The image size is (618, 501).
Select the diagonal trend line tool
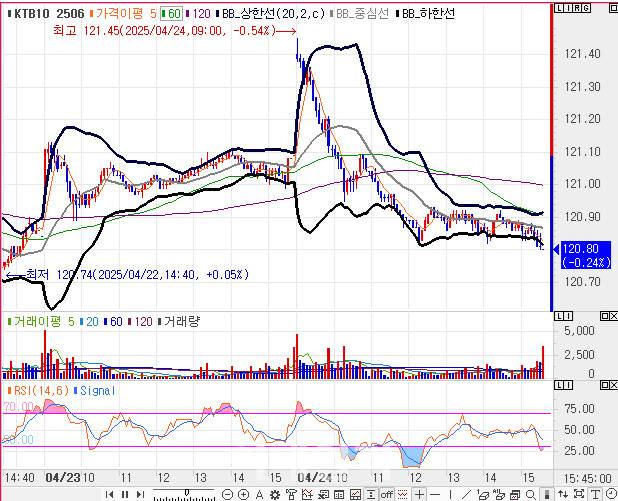click(465, 494)
